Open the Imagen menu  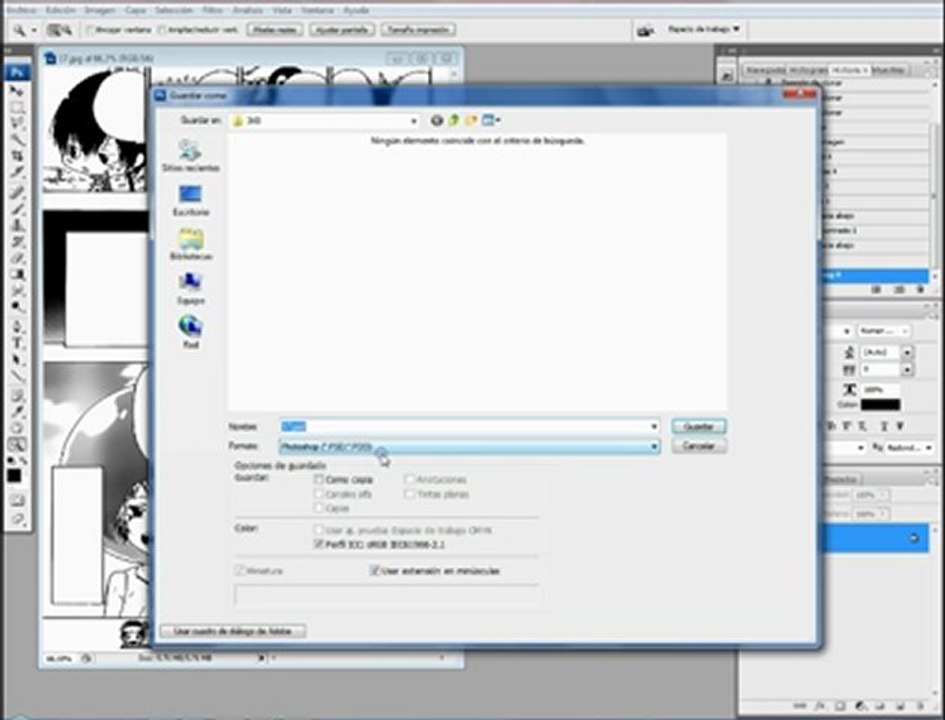(x=99, y=10)
